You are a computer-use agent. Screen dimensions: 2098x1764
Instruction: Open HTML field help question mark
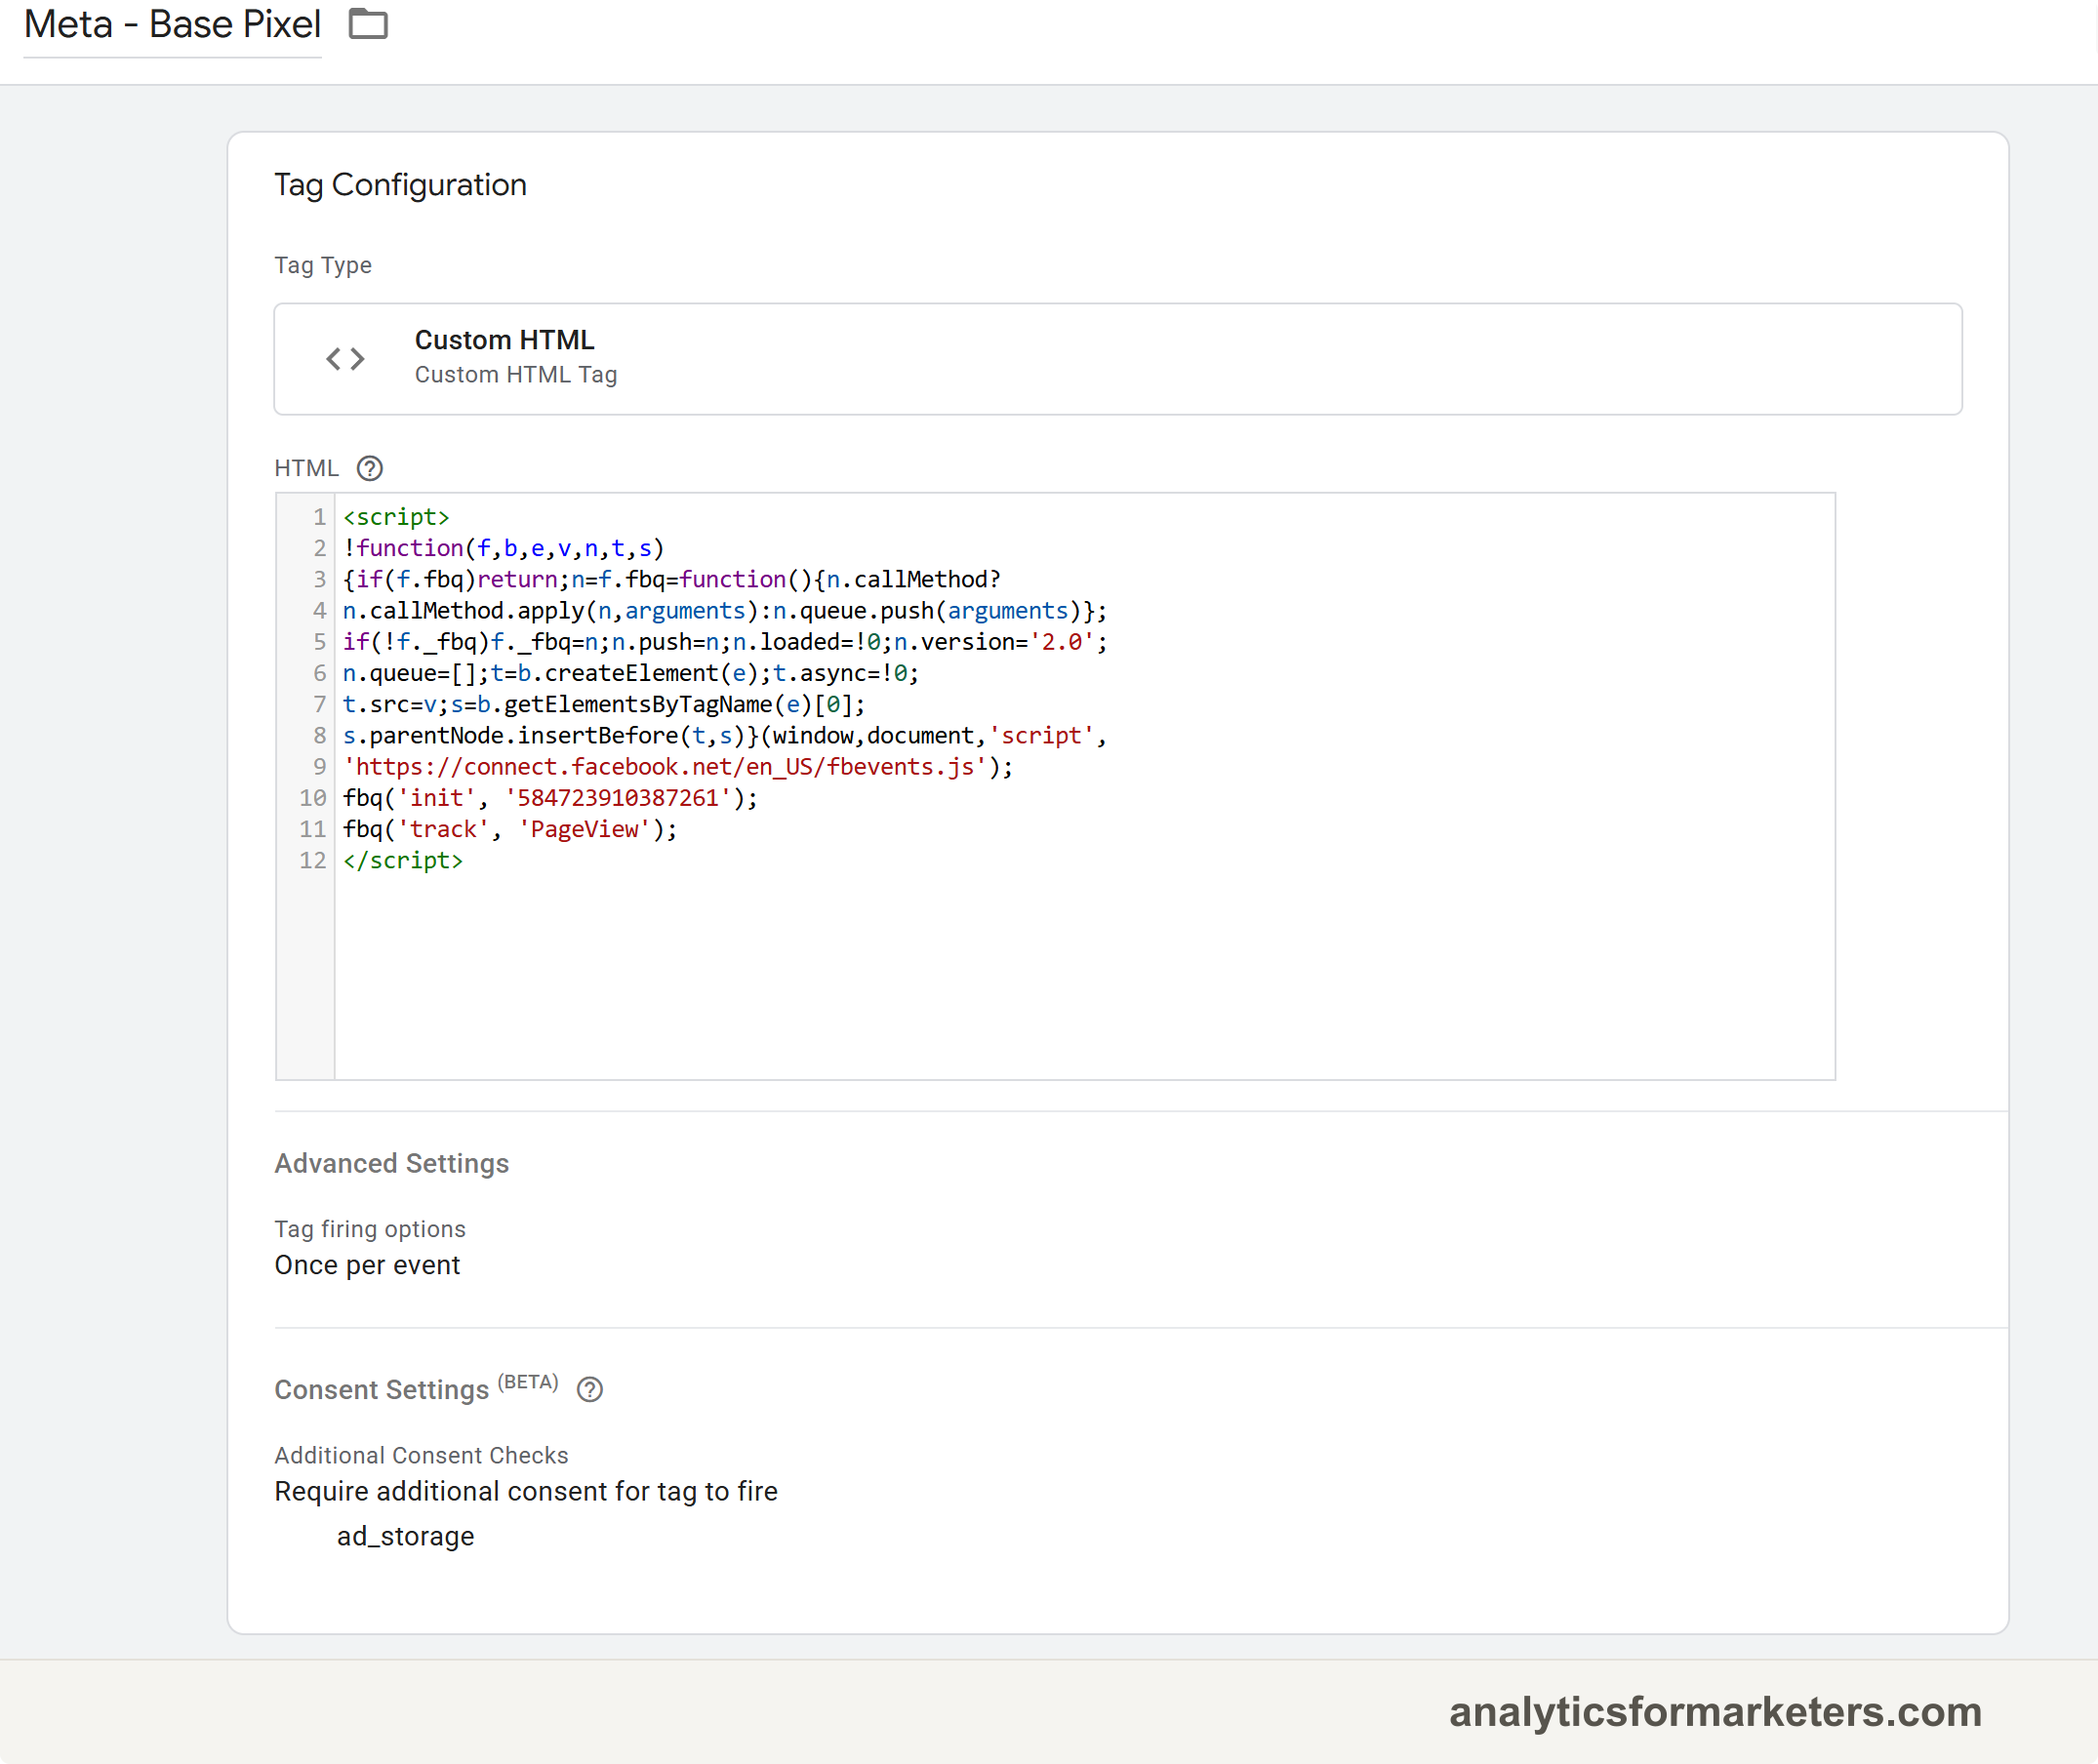[370, 468]
